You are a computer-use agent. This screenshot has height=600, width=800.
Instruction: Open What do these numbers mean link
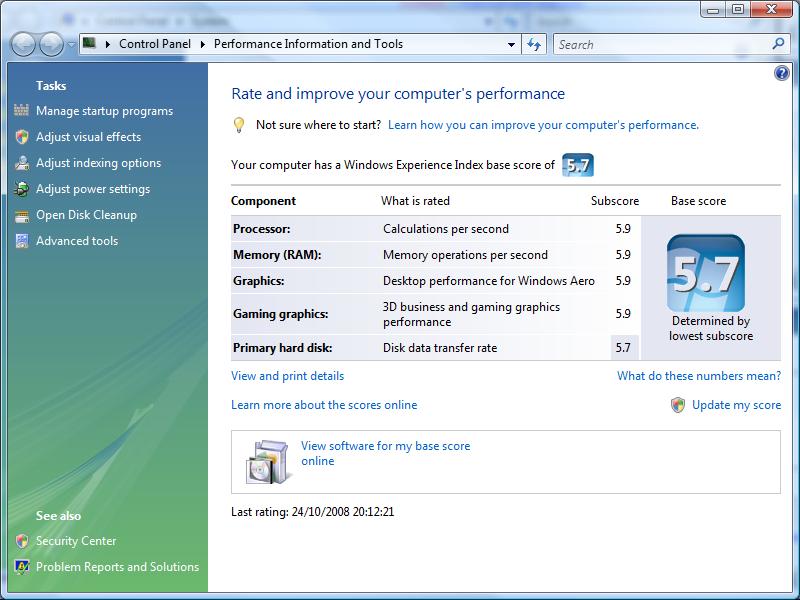(699, 376)
